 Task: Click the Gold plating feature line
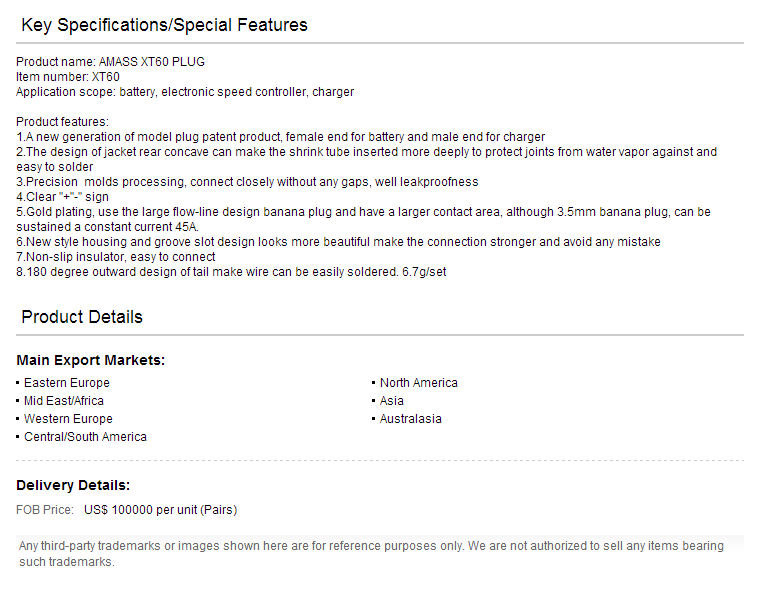pyautogui.click(x=363, y=219)
